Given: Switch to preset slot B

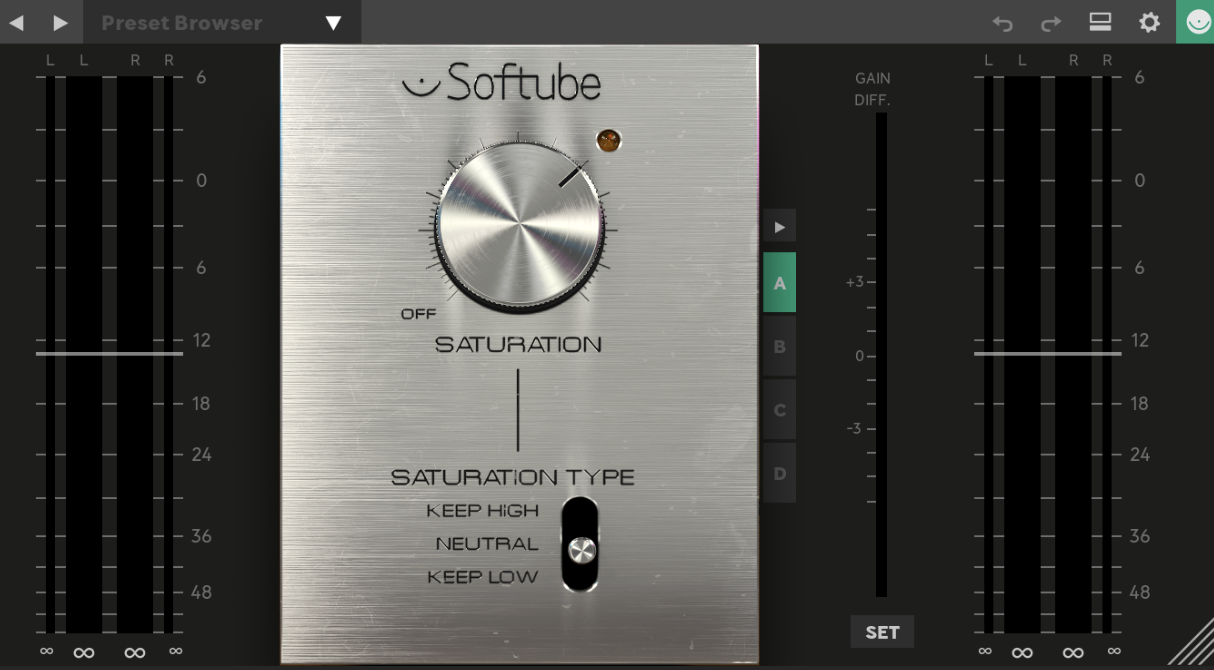Looking at the screenshot, I should click(780, 347).
